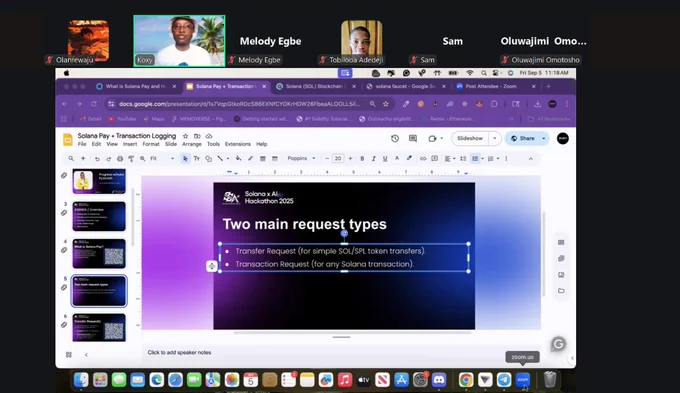
Task: Open the Fit zoom level dropdown
Action: 162,159
